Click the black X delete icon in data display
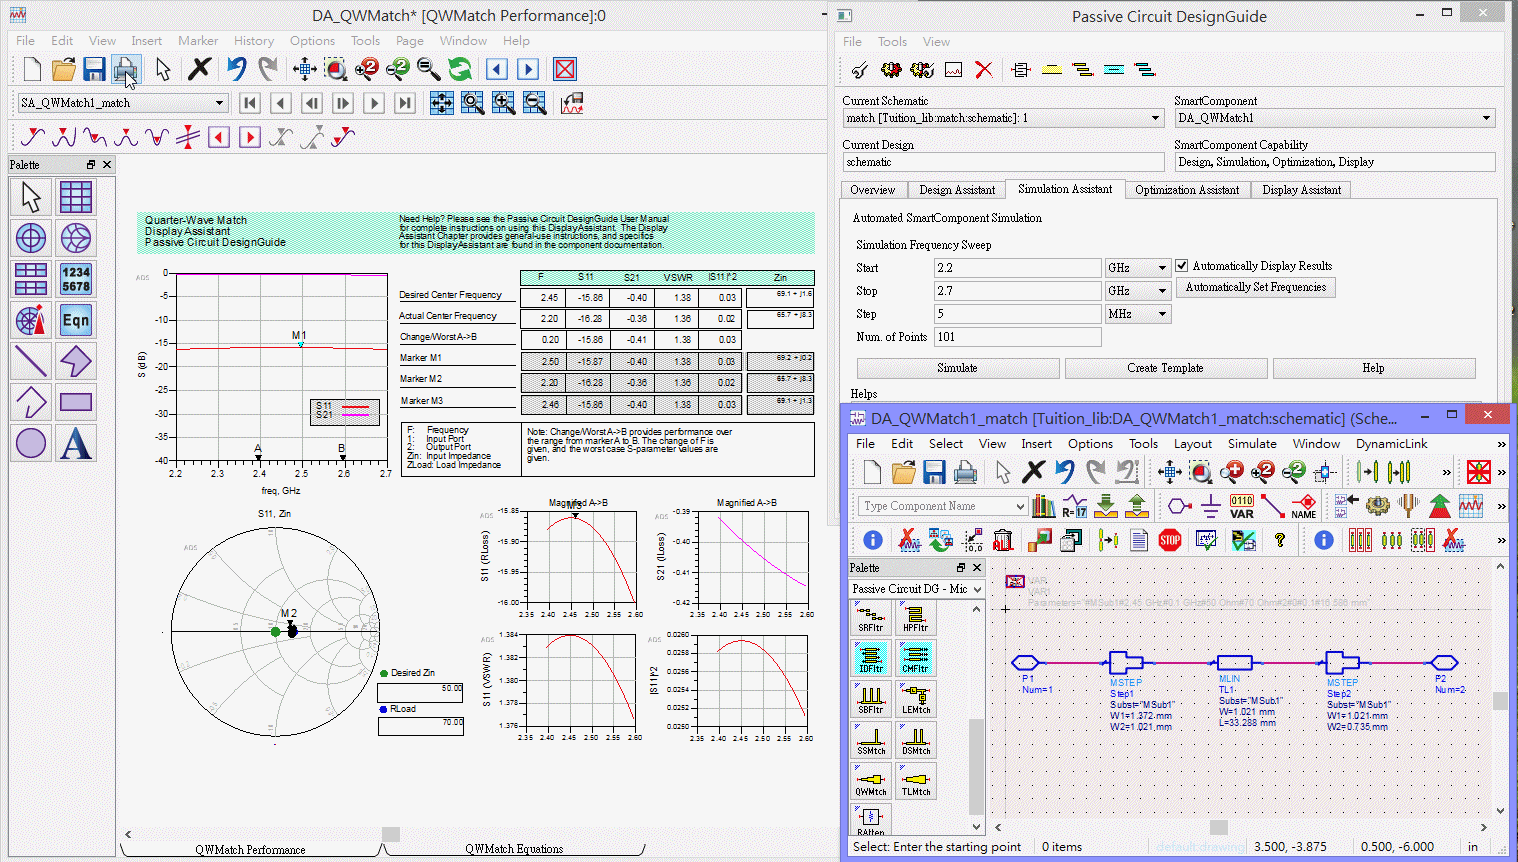Viewport: 1518px width, 862px height. tap(200, 69)
